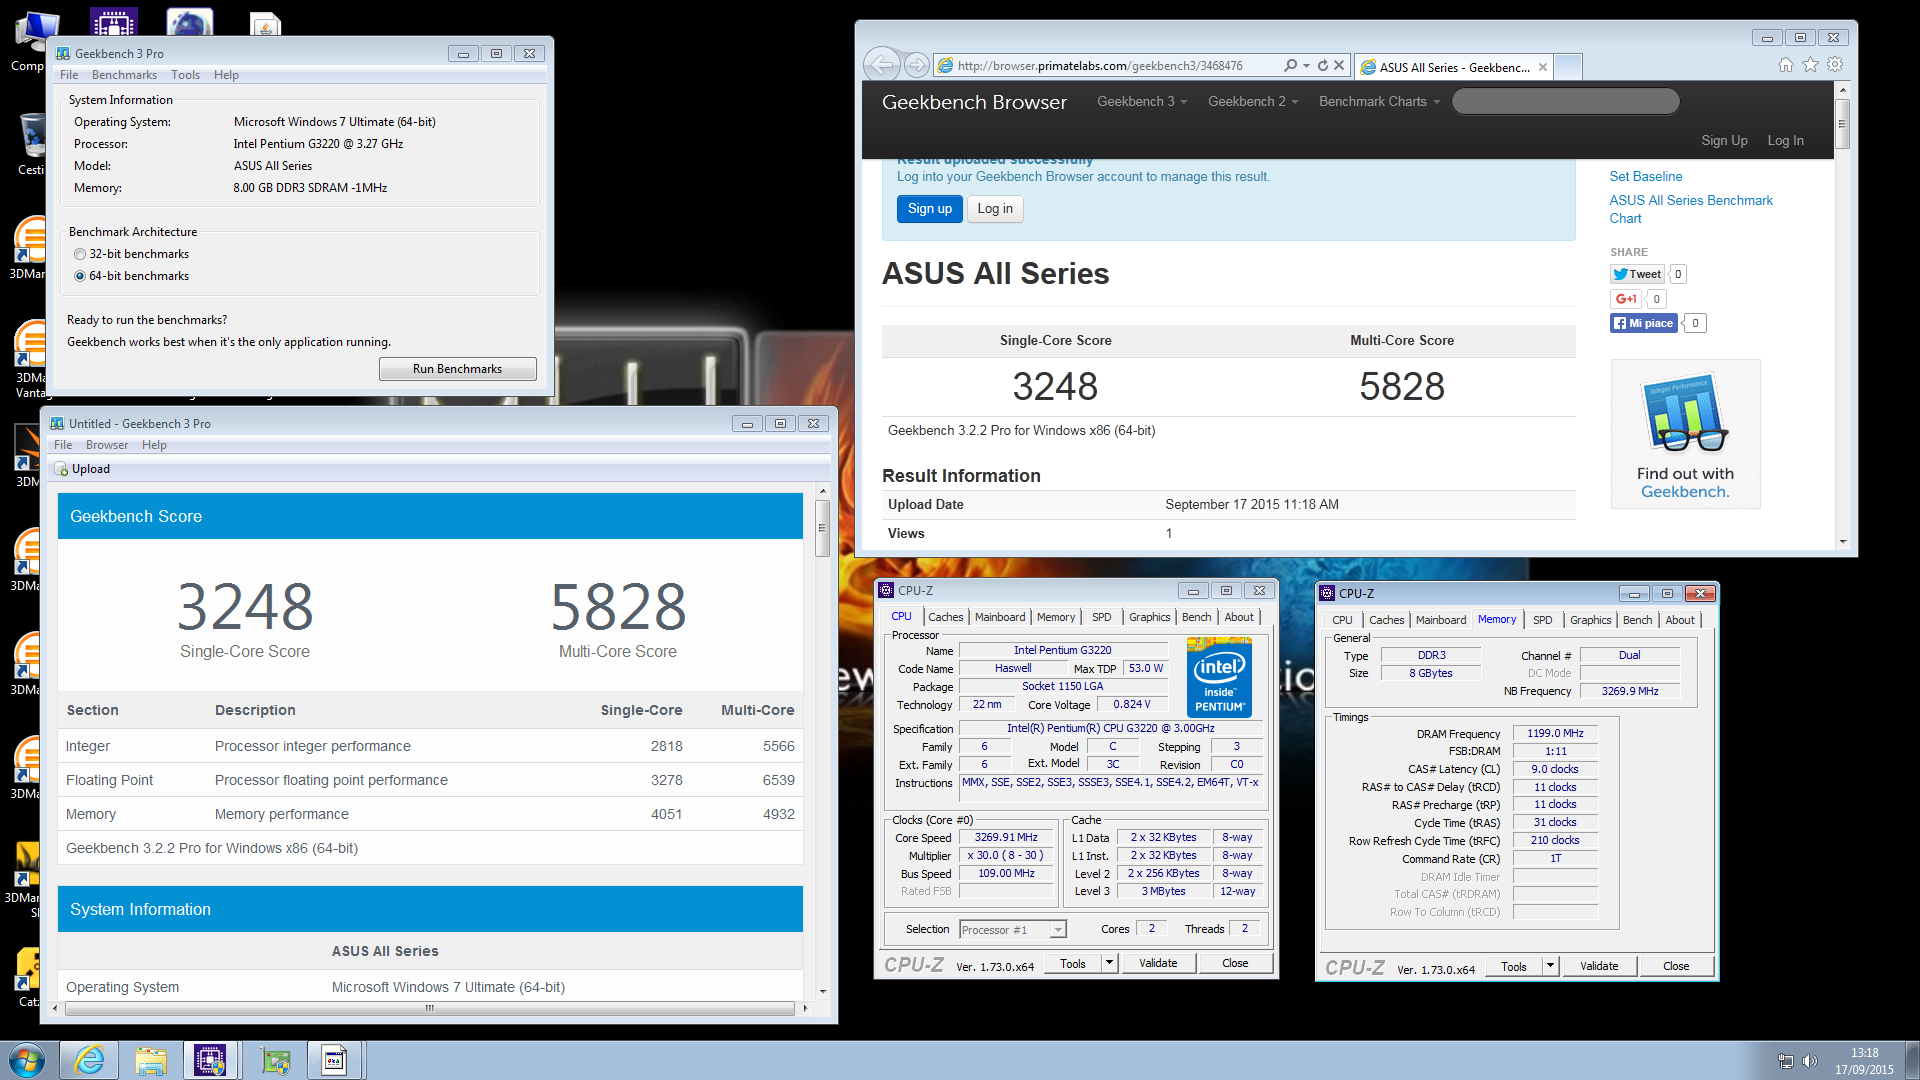1920x1080 pixels.
Task: Open the Benchmarks menu in Geekbench 3 Pro
Action: pyautogui.click(x=124, y=75)
